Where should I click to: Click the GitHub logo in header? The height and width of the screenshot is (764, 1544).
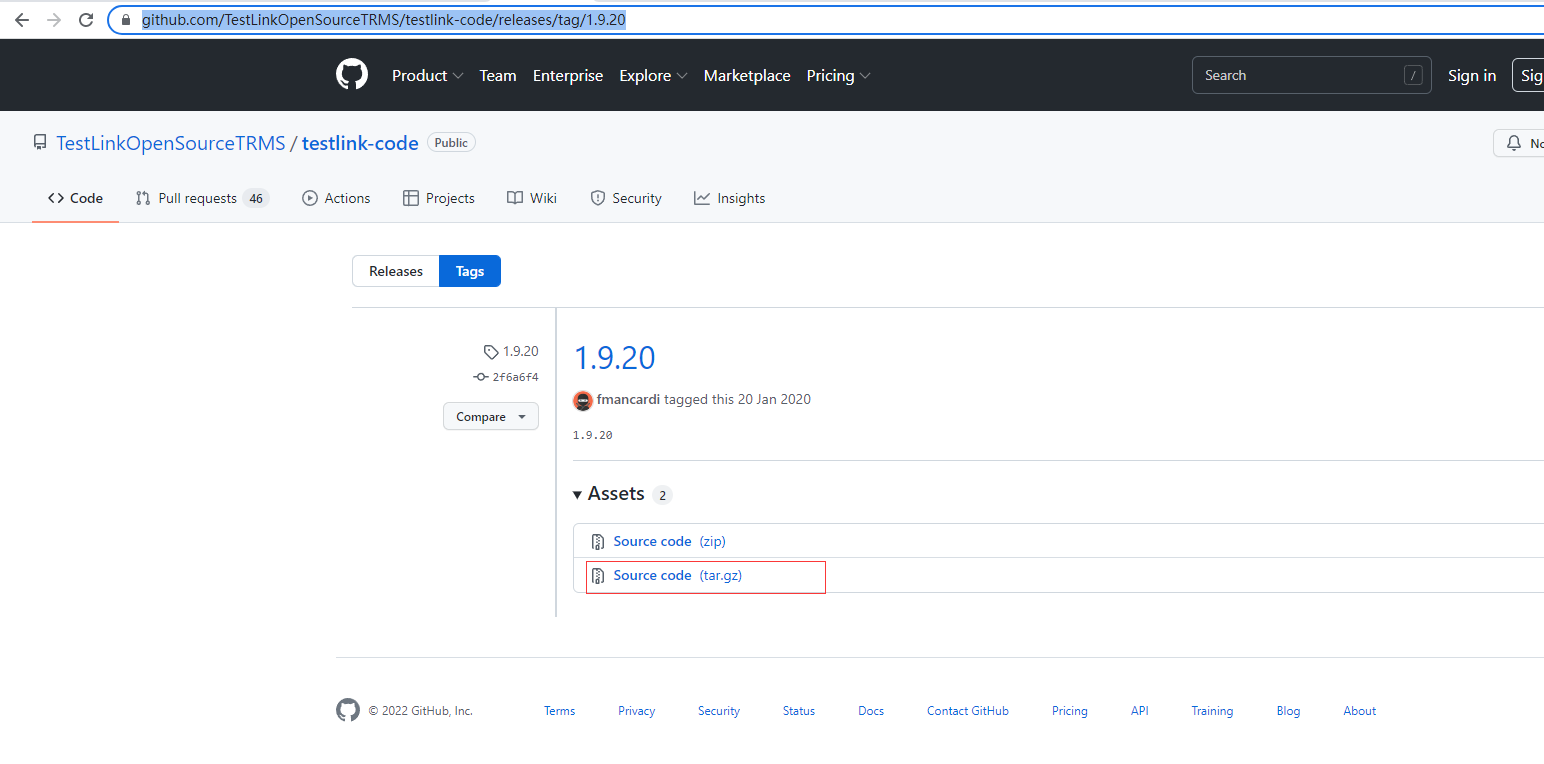pyautogui.click(x=352, y=75)
